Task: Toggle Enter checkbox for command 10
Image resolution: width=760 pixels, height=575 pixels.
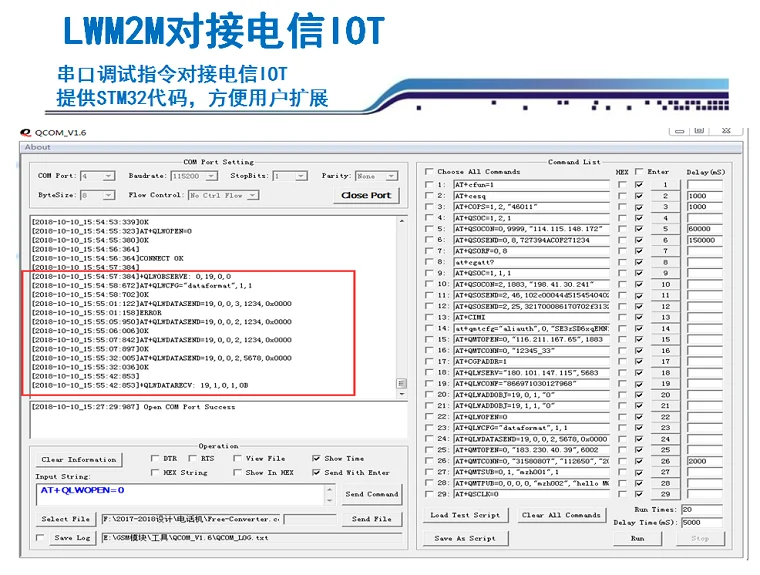Action: pos(639,285)
